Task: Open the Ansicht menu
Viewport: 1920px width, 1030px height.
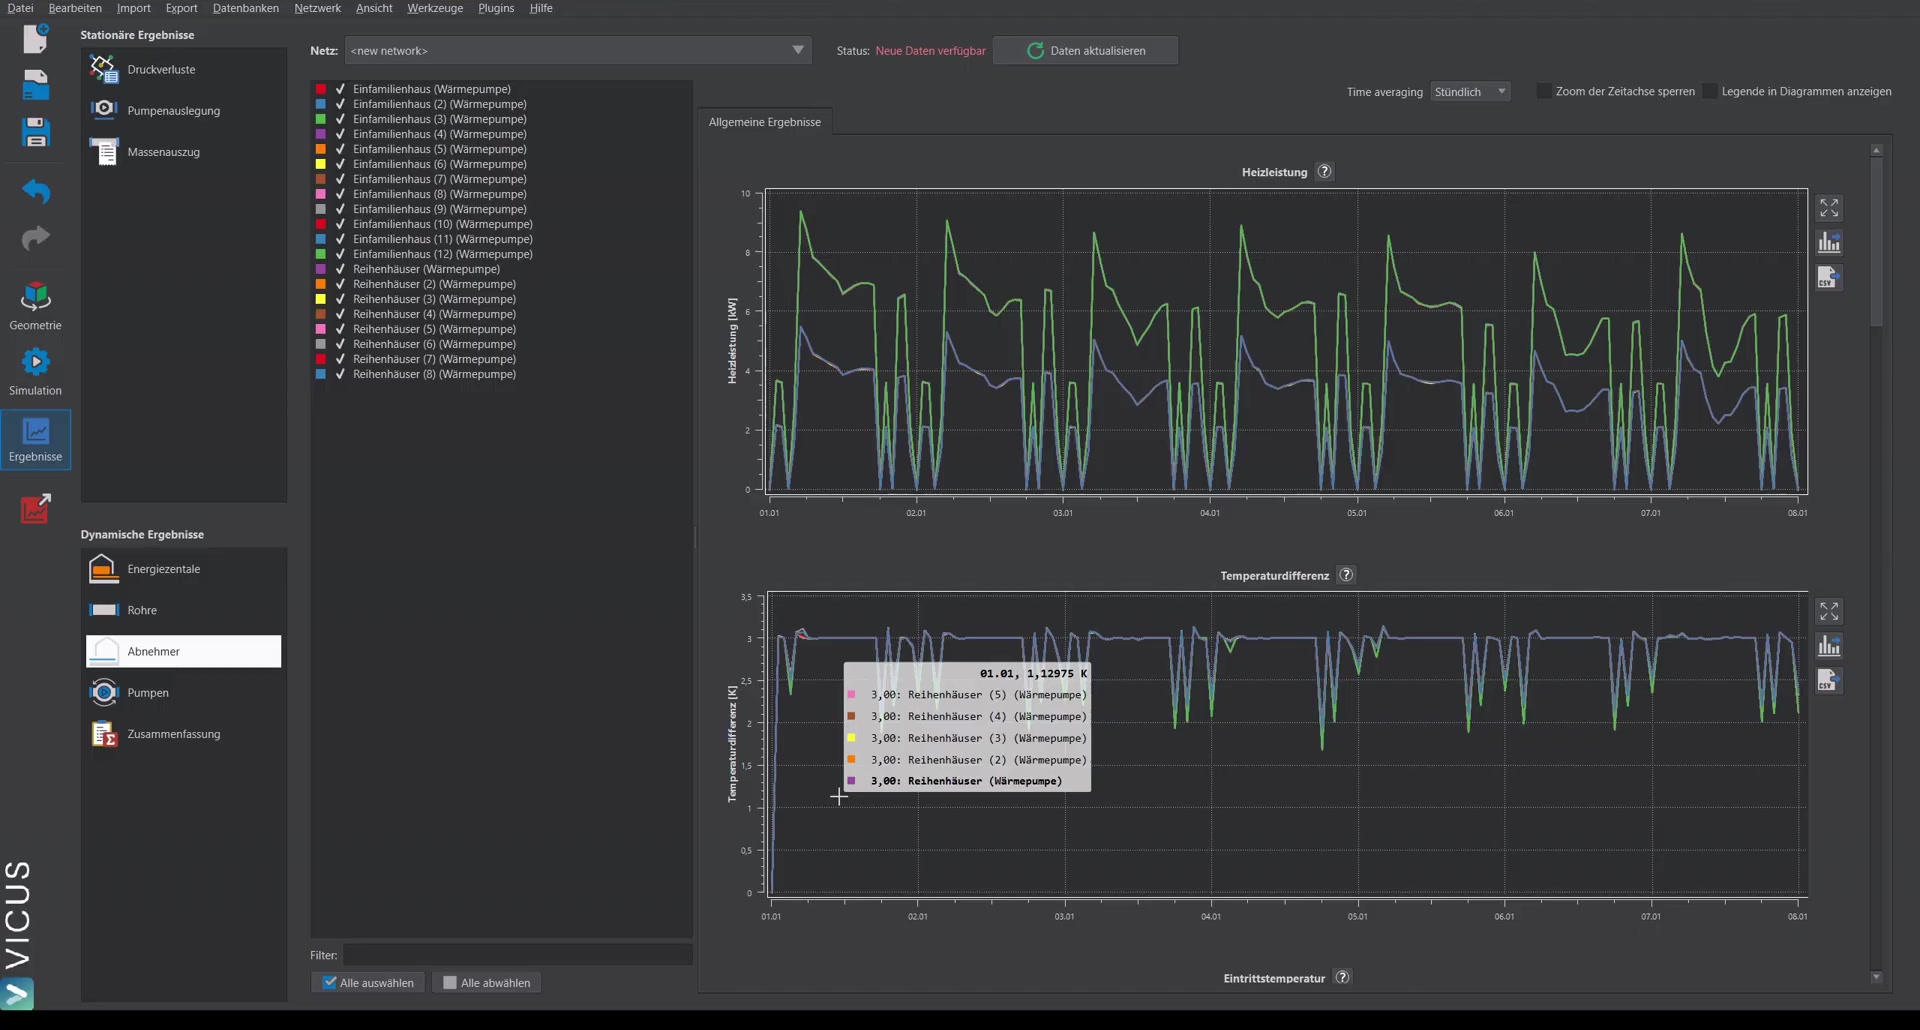Action: [x=374, y=8]
